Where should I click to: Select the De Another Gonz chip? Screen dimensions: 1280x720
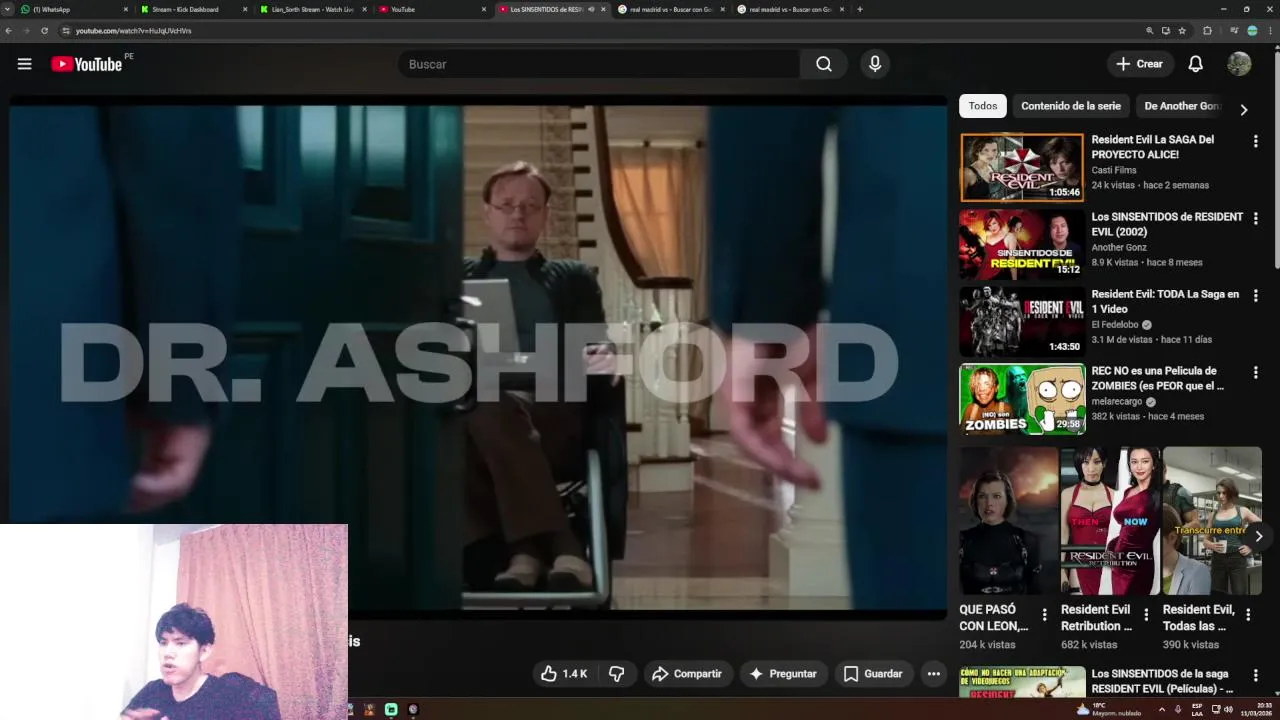tap(1181, 106)
